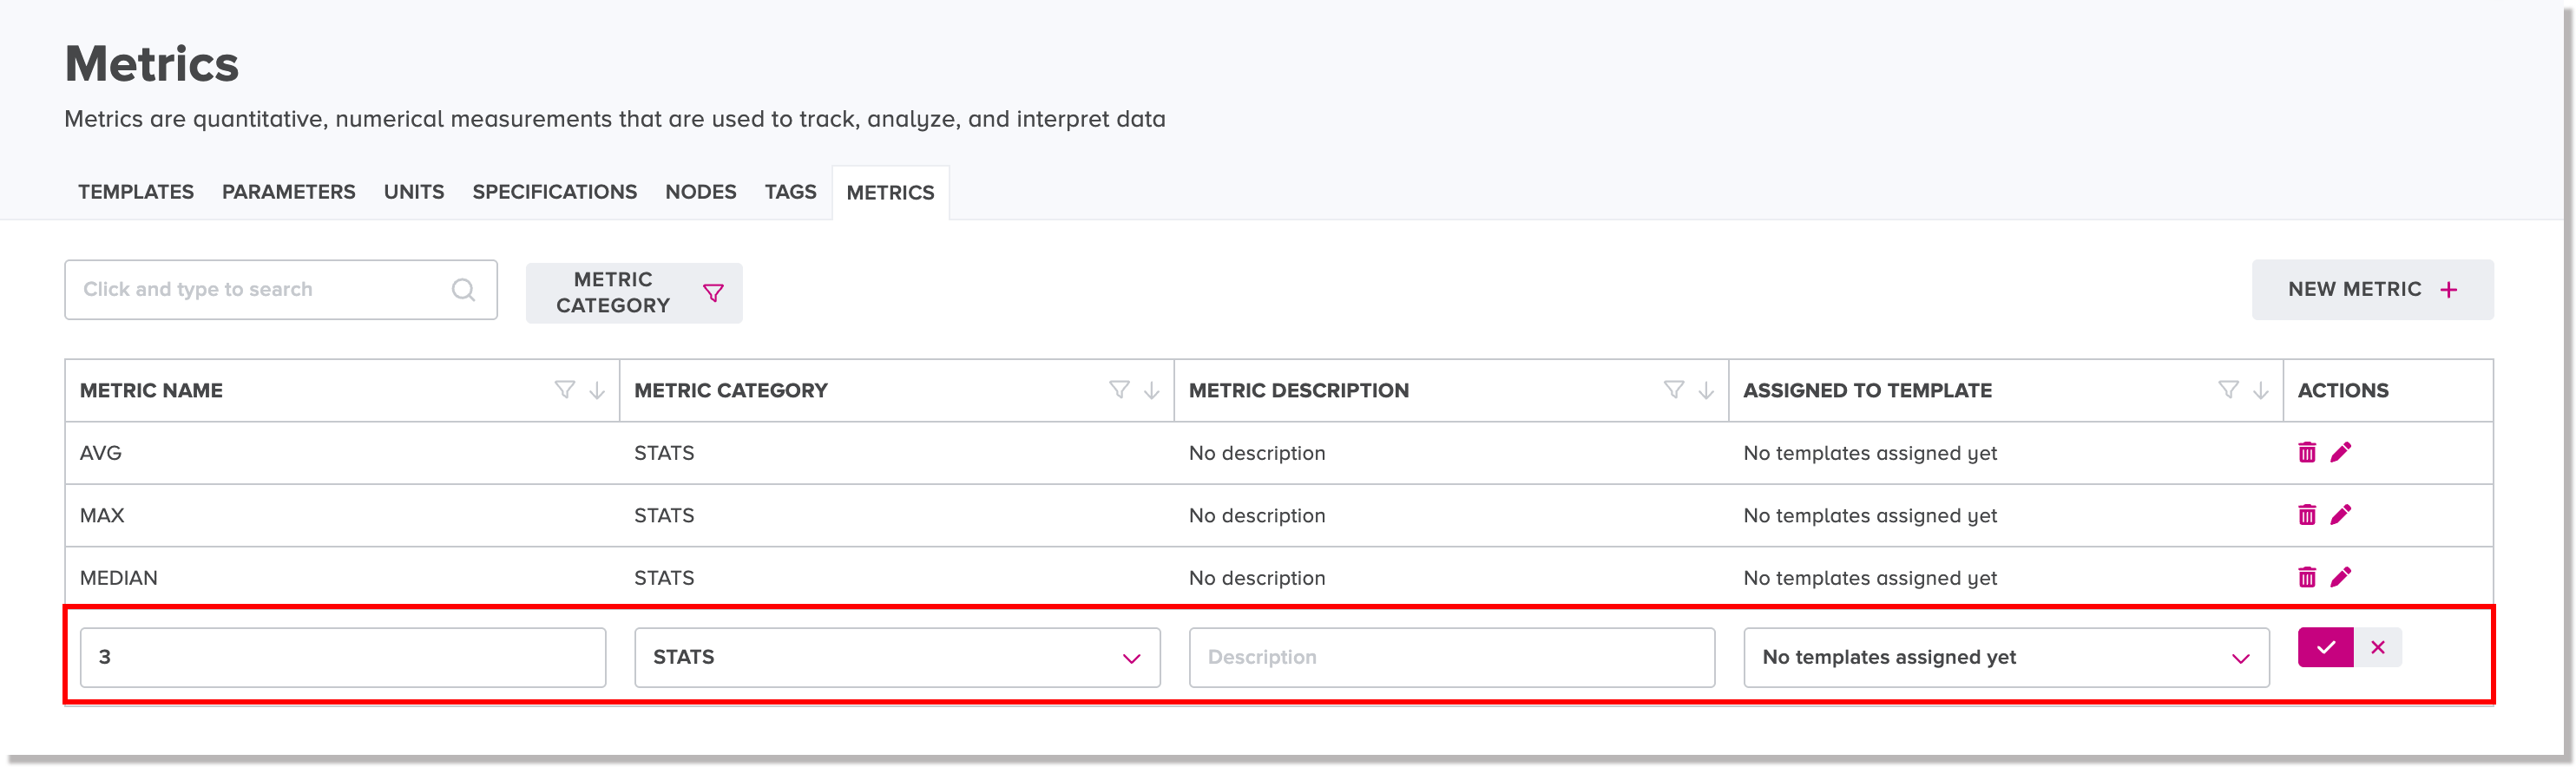Click the ACTIONS column header

pyautogui.click(x=2342, y=390)
